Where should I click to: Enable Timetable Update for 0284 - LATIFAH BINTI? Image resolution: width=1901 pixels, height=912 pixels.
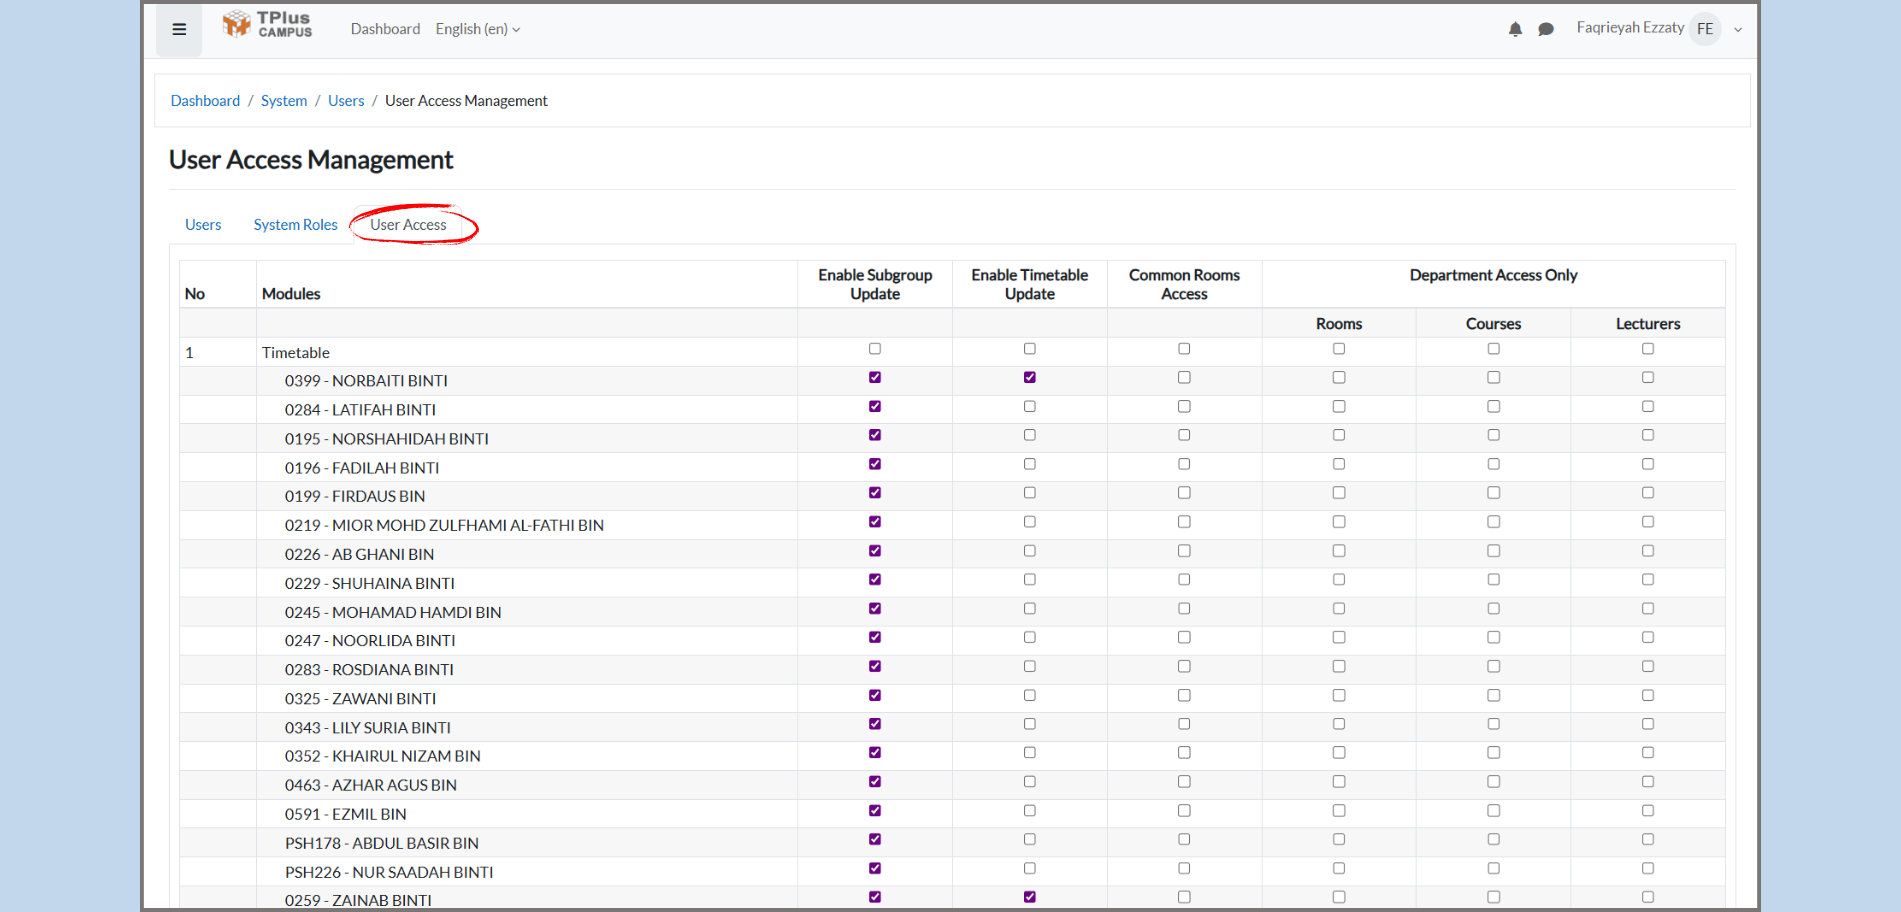point(1030,407)
